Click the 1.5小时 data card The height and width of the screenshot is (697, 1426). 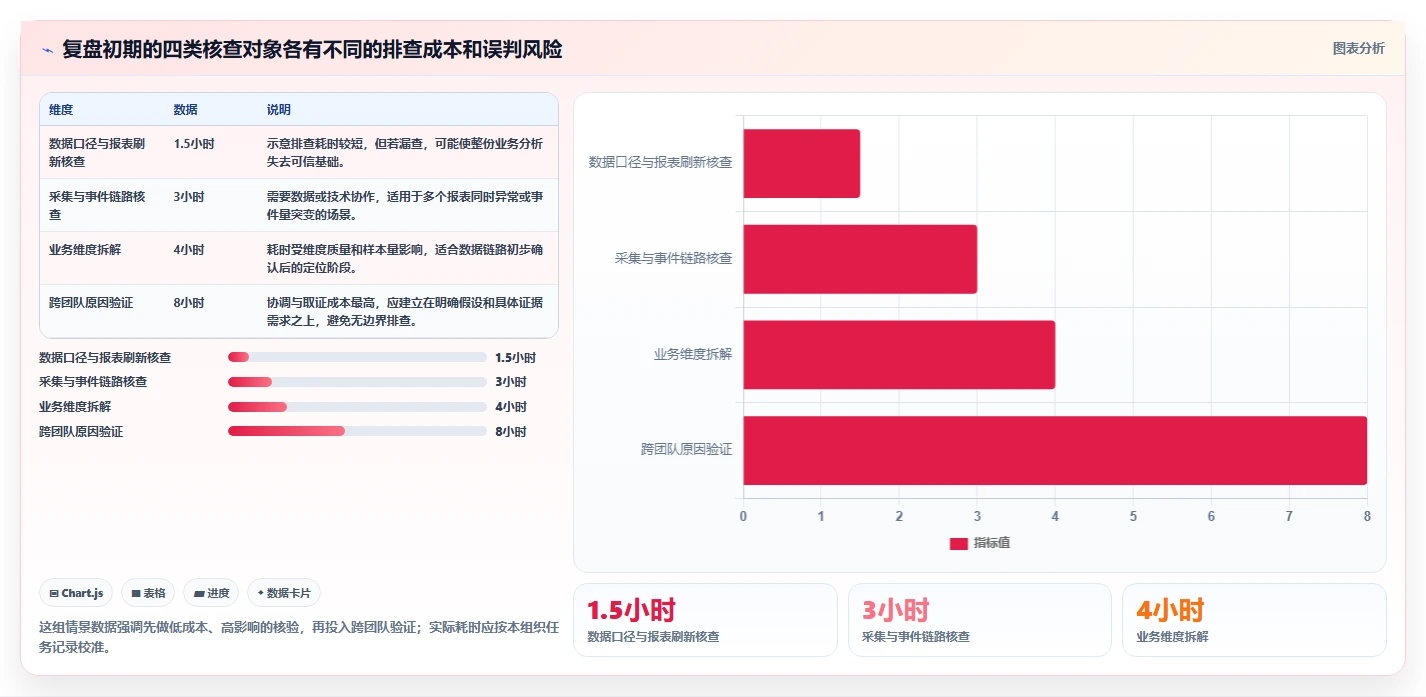click(x=705, y=620)
